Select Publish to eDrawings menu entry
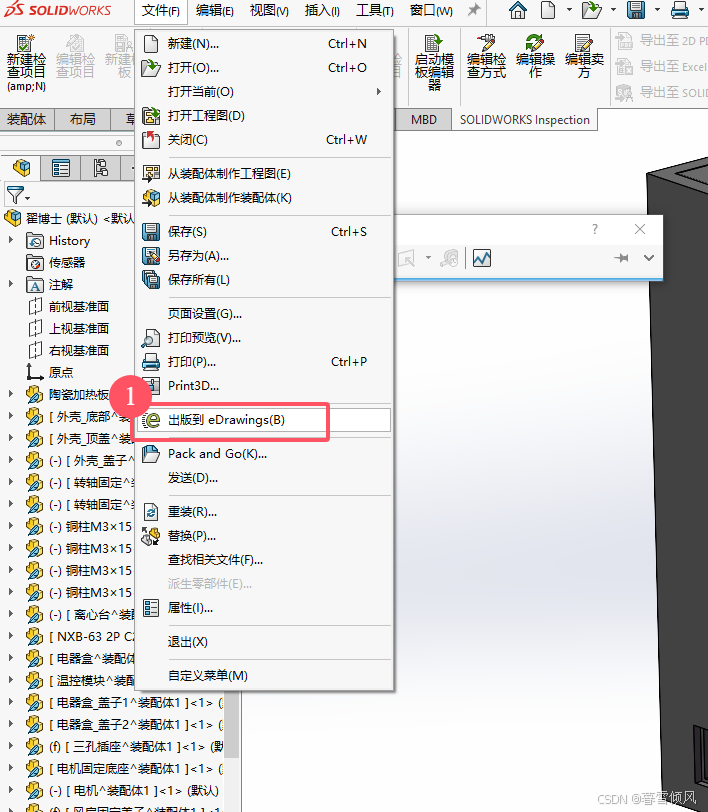 click(x=264, y=420)
